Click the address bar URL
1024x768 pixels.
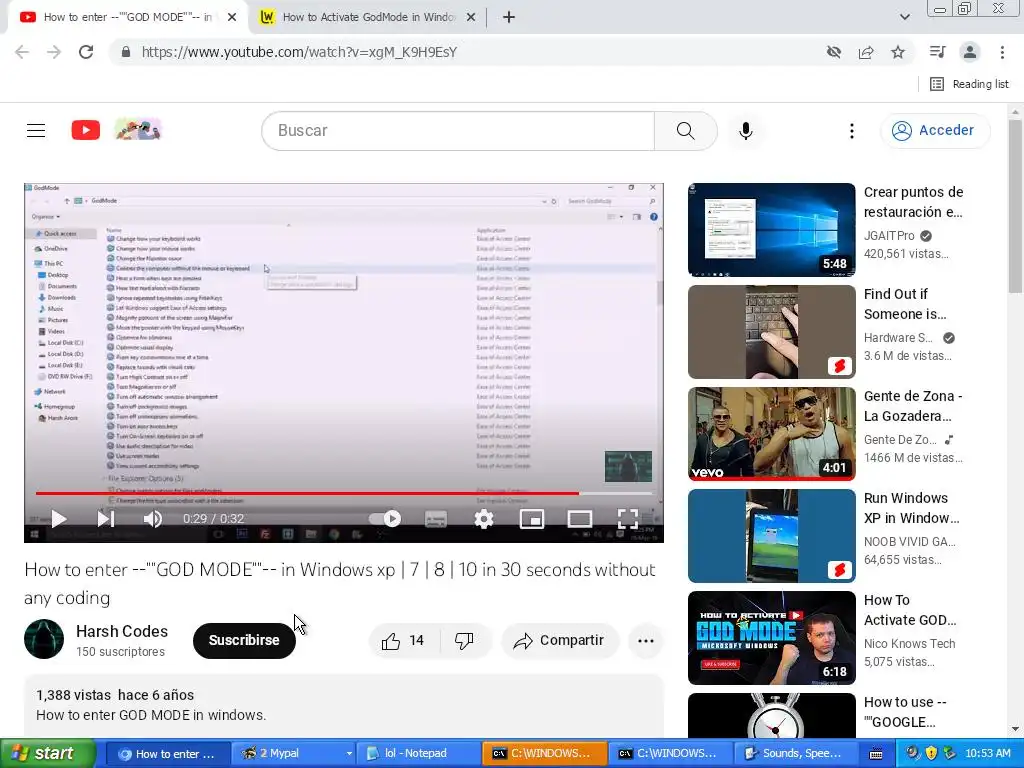tap(299, 52)
